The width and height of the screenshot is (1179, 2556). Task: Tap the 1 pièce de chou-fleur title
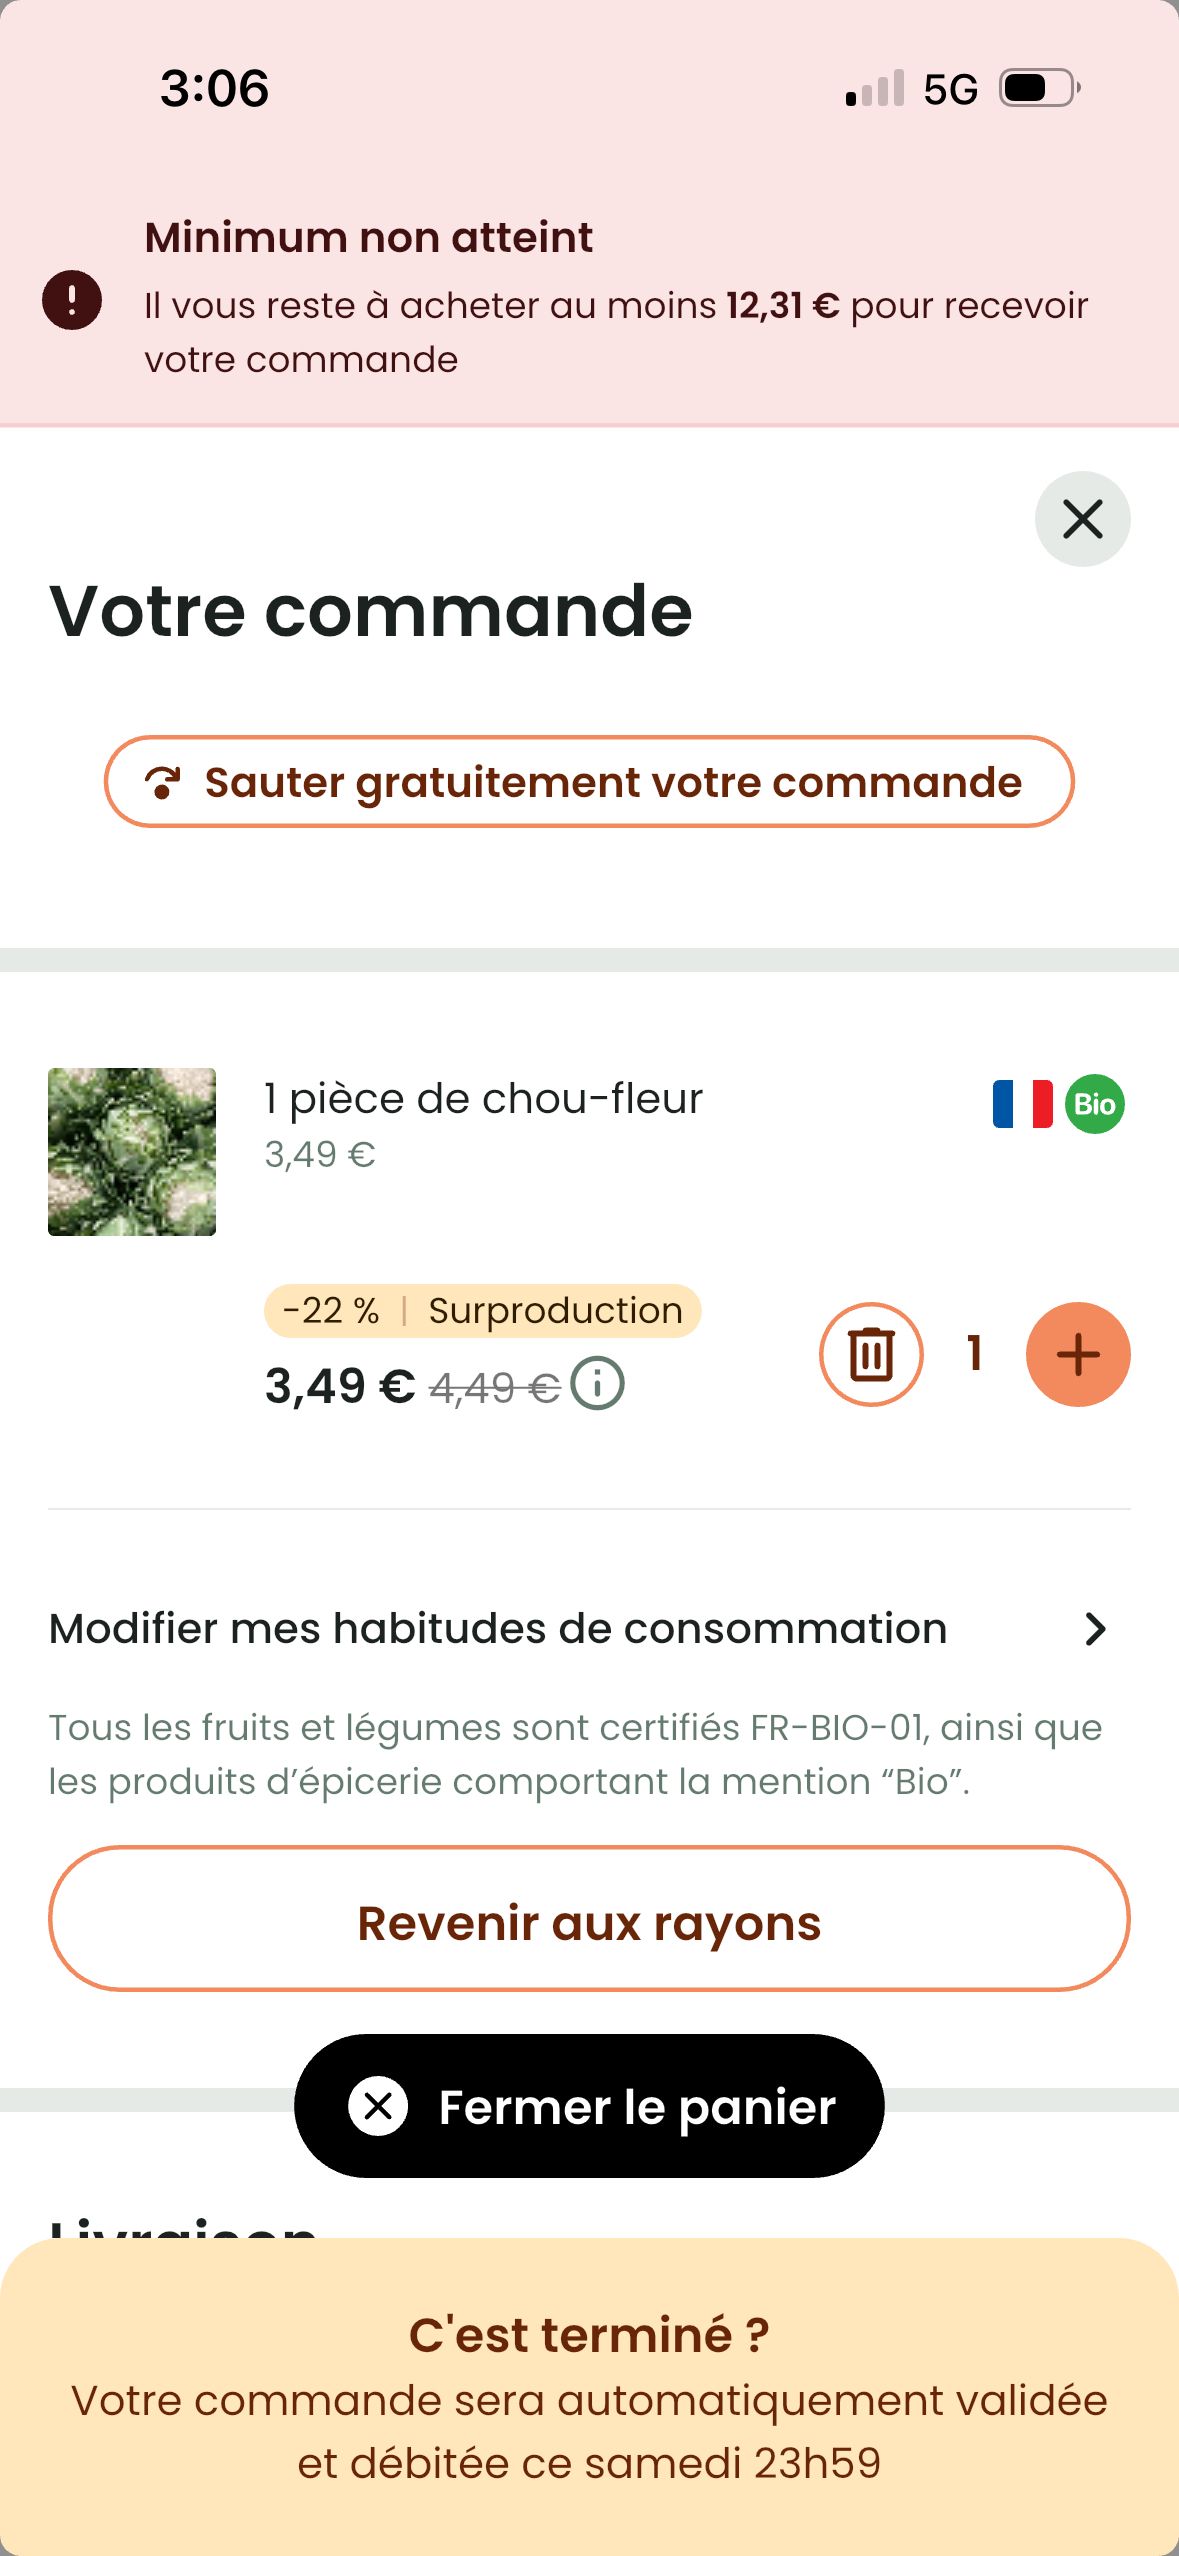tap(483, 1099)
